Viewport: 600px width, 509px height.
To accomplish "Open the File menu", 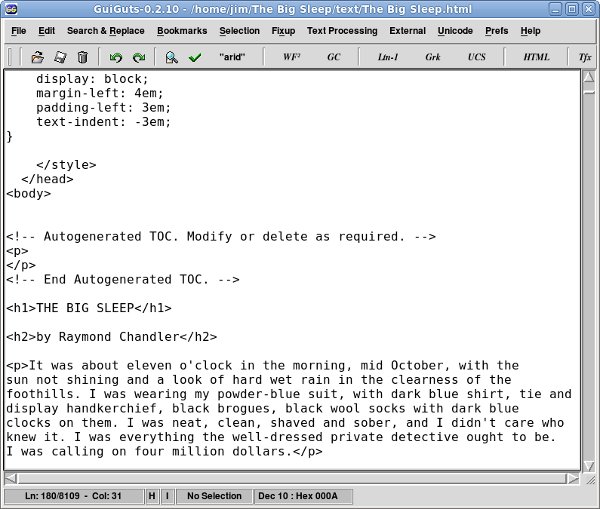I will pyautogui.click(x=19, y=31).
